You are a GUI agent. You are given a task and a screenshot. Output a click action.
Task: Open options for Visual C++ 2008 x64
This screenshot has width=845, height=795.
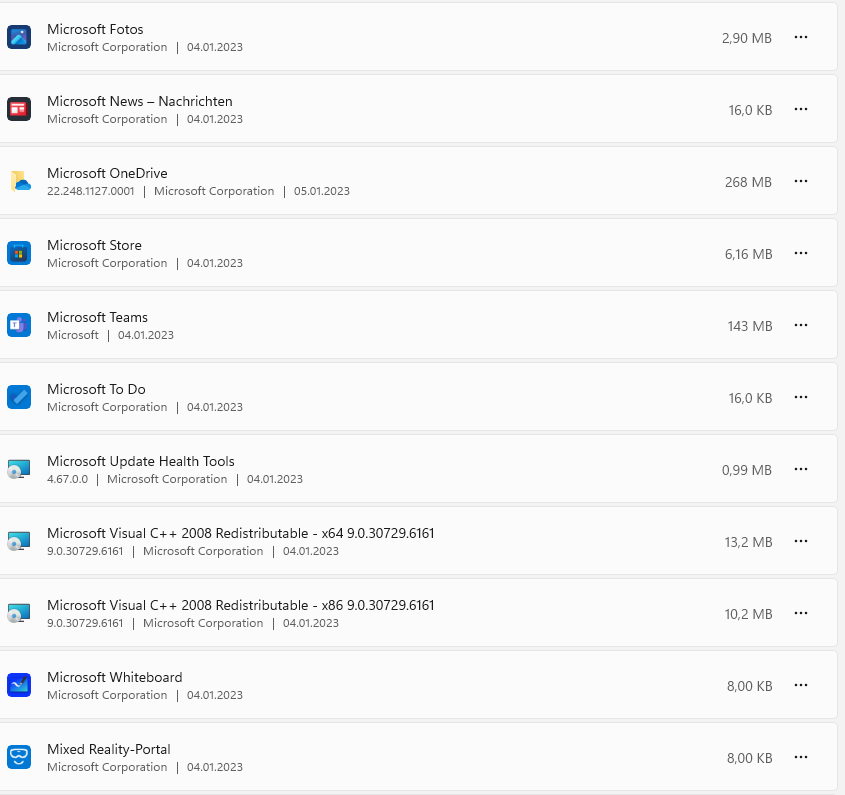(800, 541)
